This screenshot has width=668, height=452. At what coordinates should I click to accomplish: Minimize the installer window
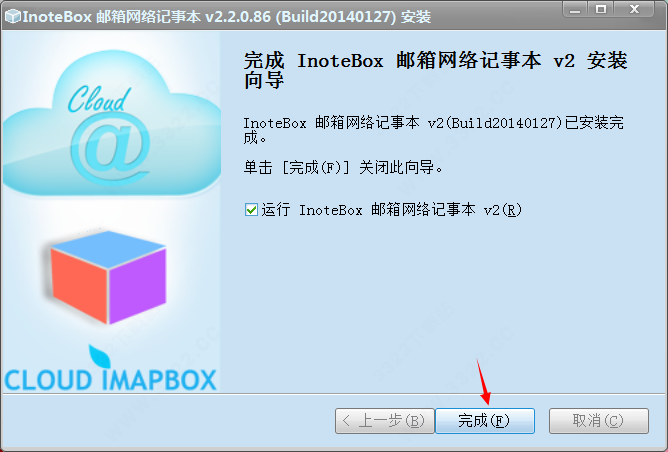pyautogui.click(x=575, y=9)
